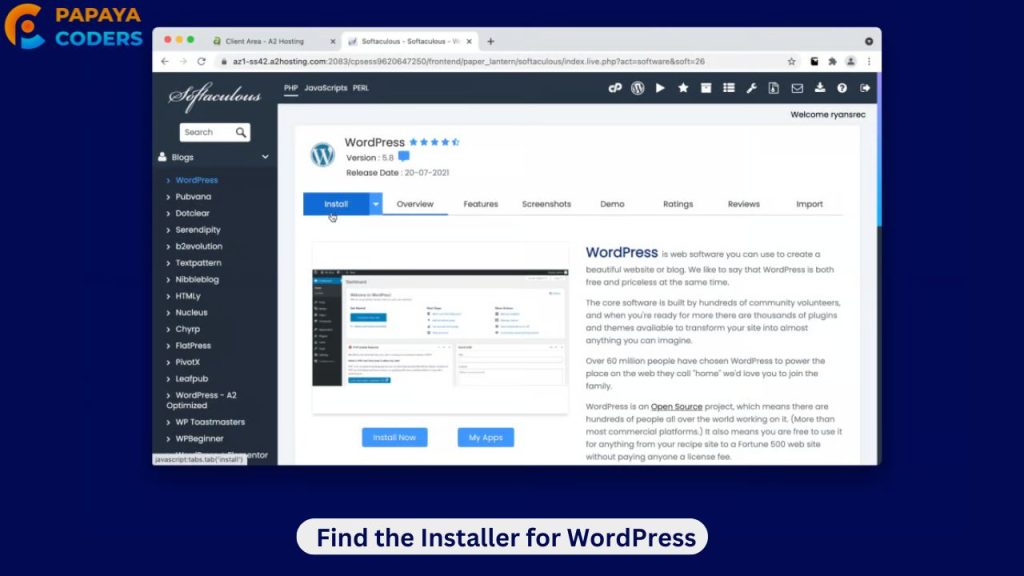Select the Overview tab

415,204
